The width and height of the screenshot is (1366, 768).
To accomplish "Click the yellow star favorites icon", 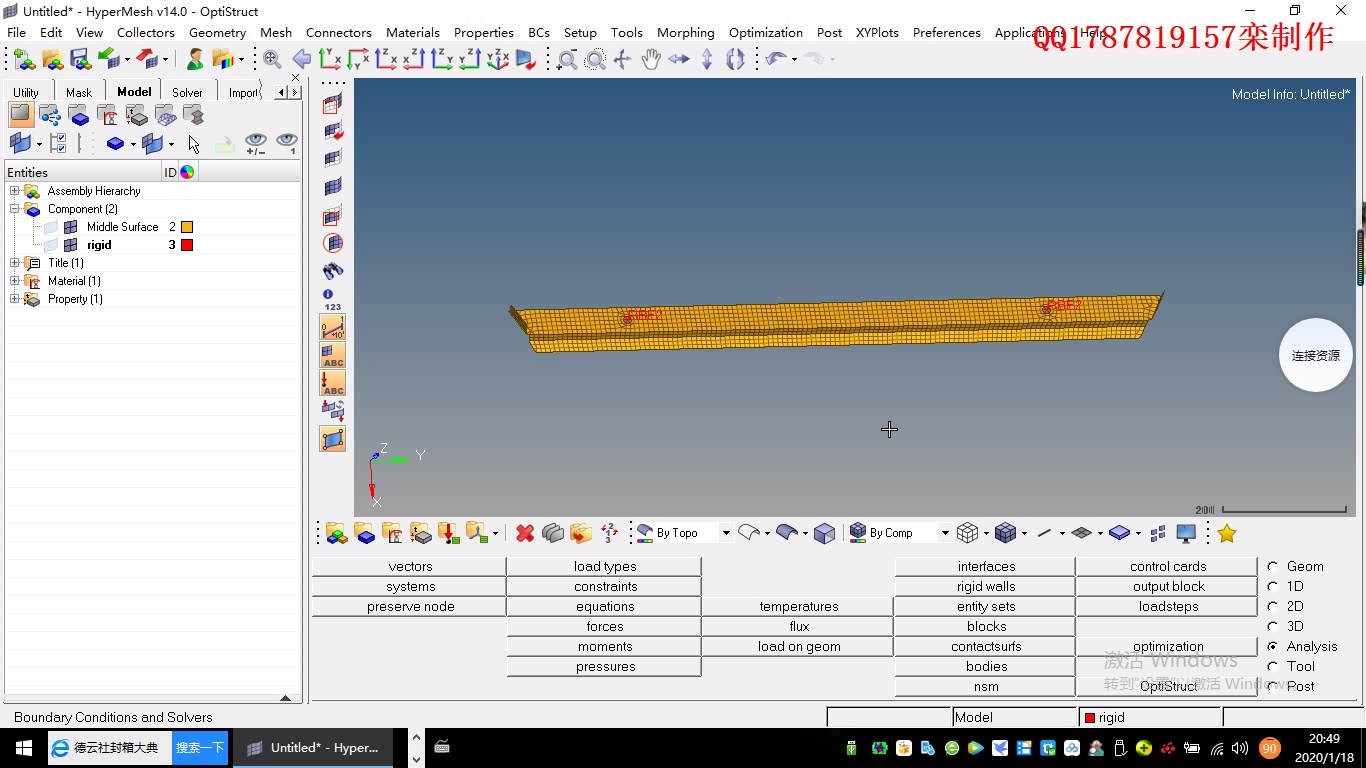I will (1227, 534).
